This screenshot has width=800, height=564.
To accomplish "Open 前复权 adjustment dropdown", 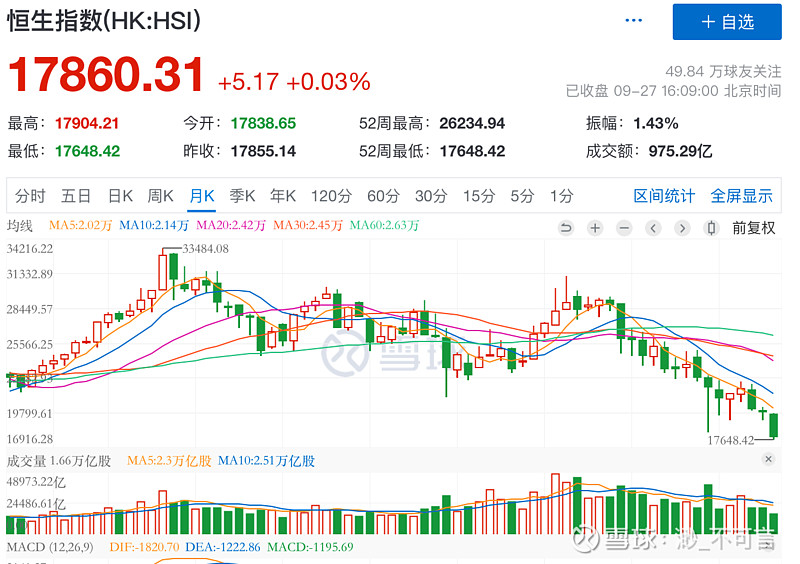I will click(754, 228).
